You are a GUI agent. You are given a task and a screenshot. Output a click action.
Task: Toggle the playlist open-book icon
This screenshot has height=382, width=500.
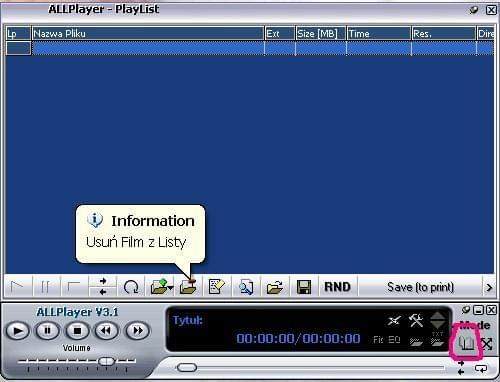point(466,343)
